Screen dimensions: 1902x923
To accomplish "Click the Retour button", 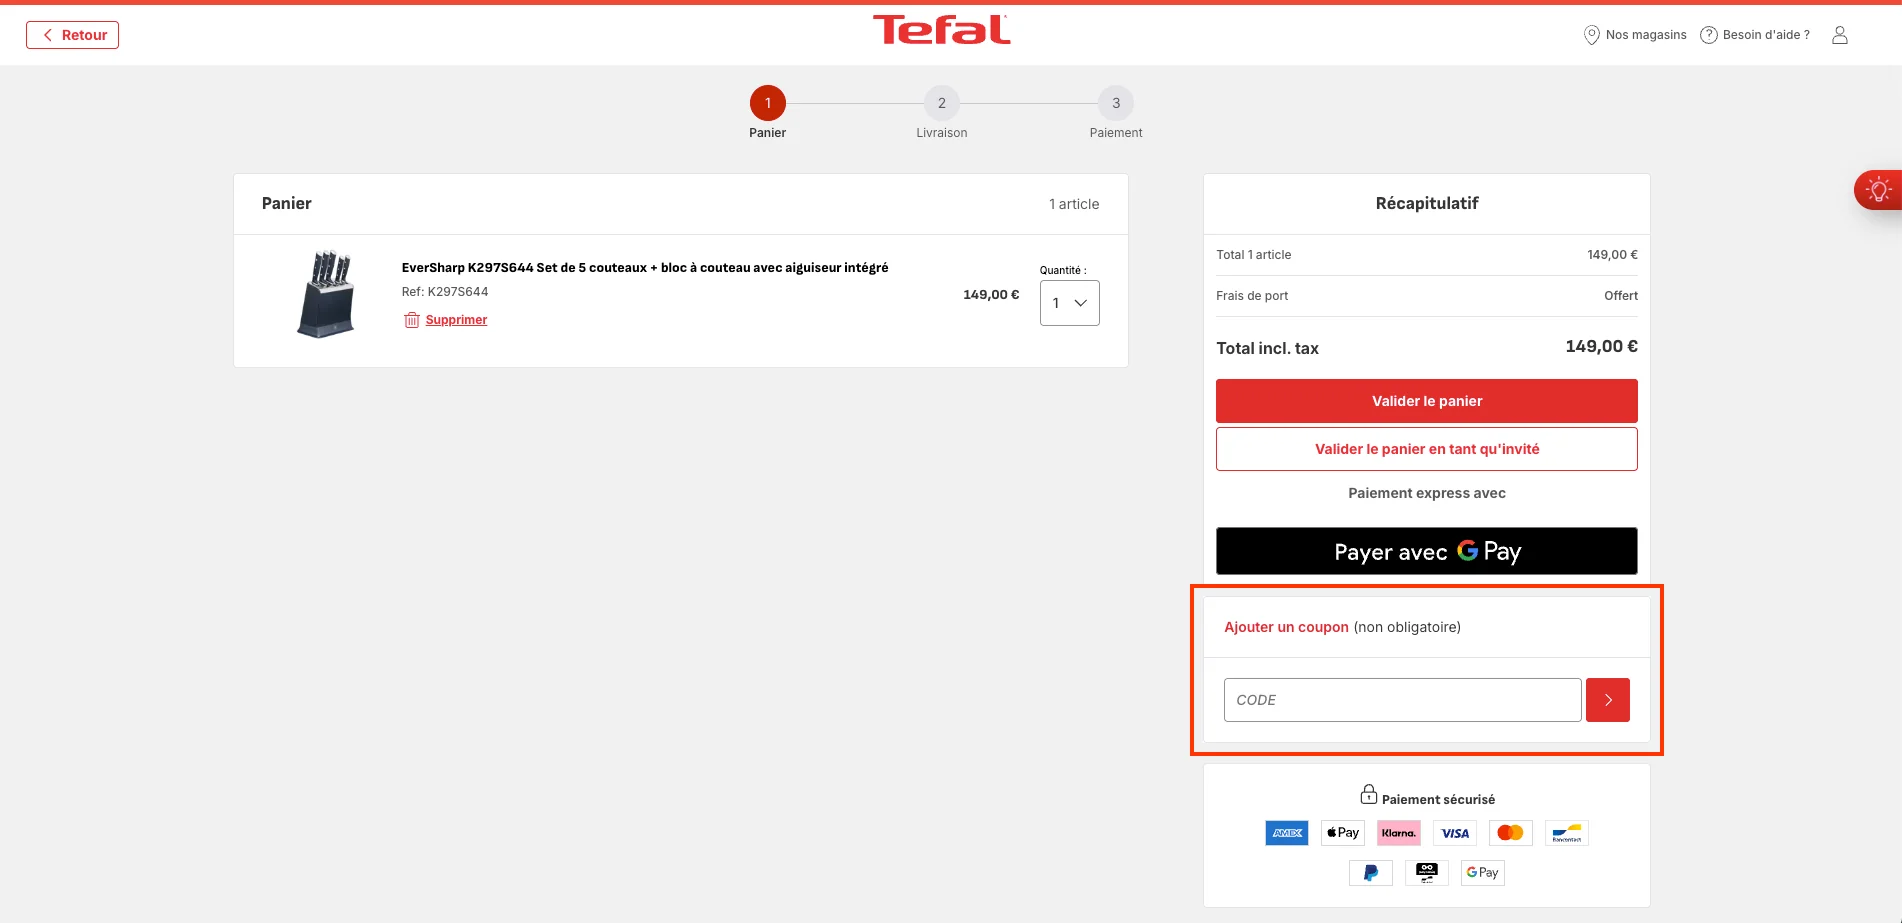I will tap(72, 35).
